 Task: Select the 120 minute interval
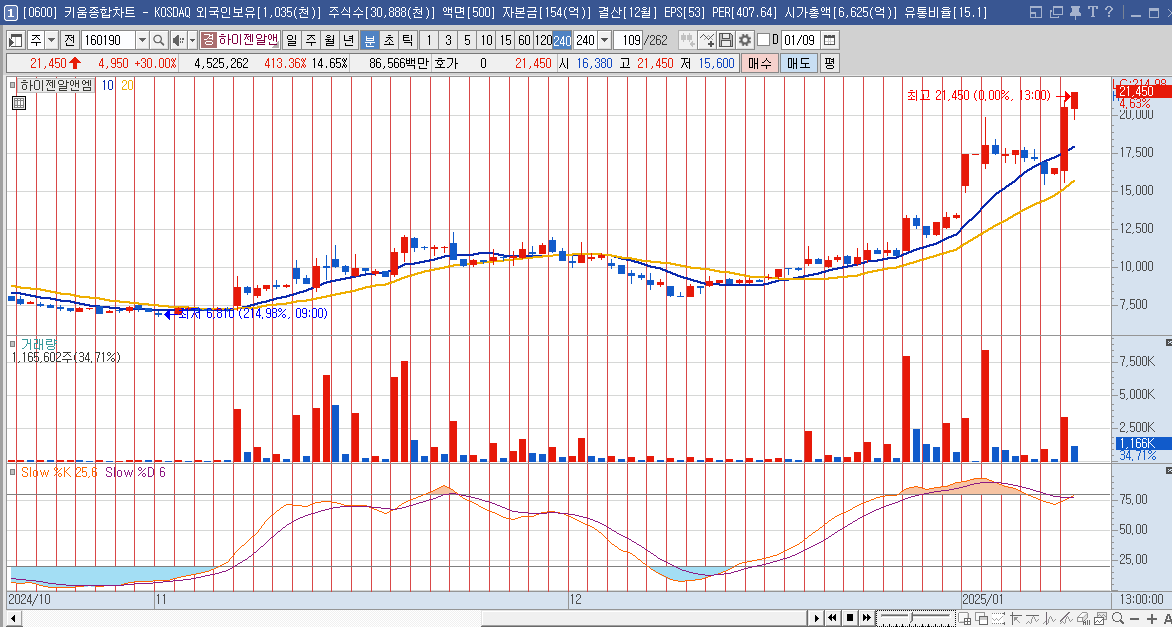pyautogui.click(x=543, y=40)
